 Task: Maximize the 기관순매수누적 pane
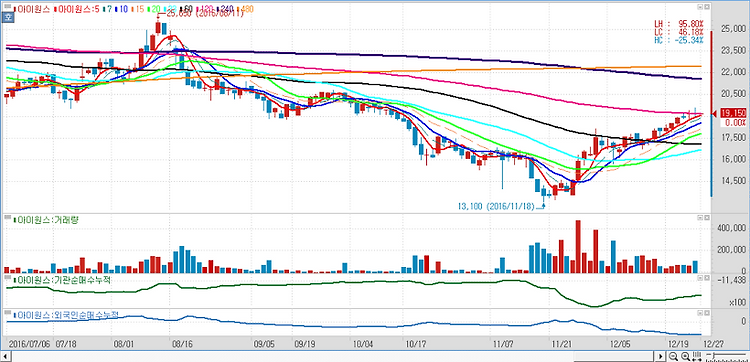tap(706, 278)
